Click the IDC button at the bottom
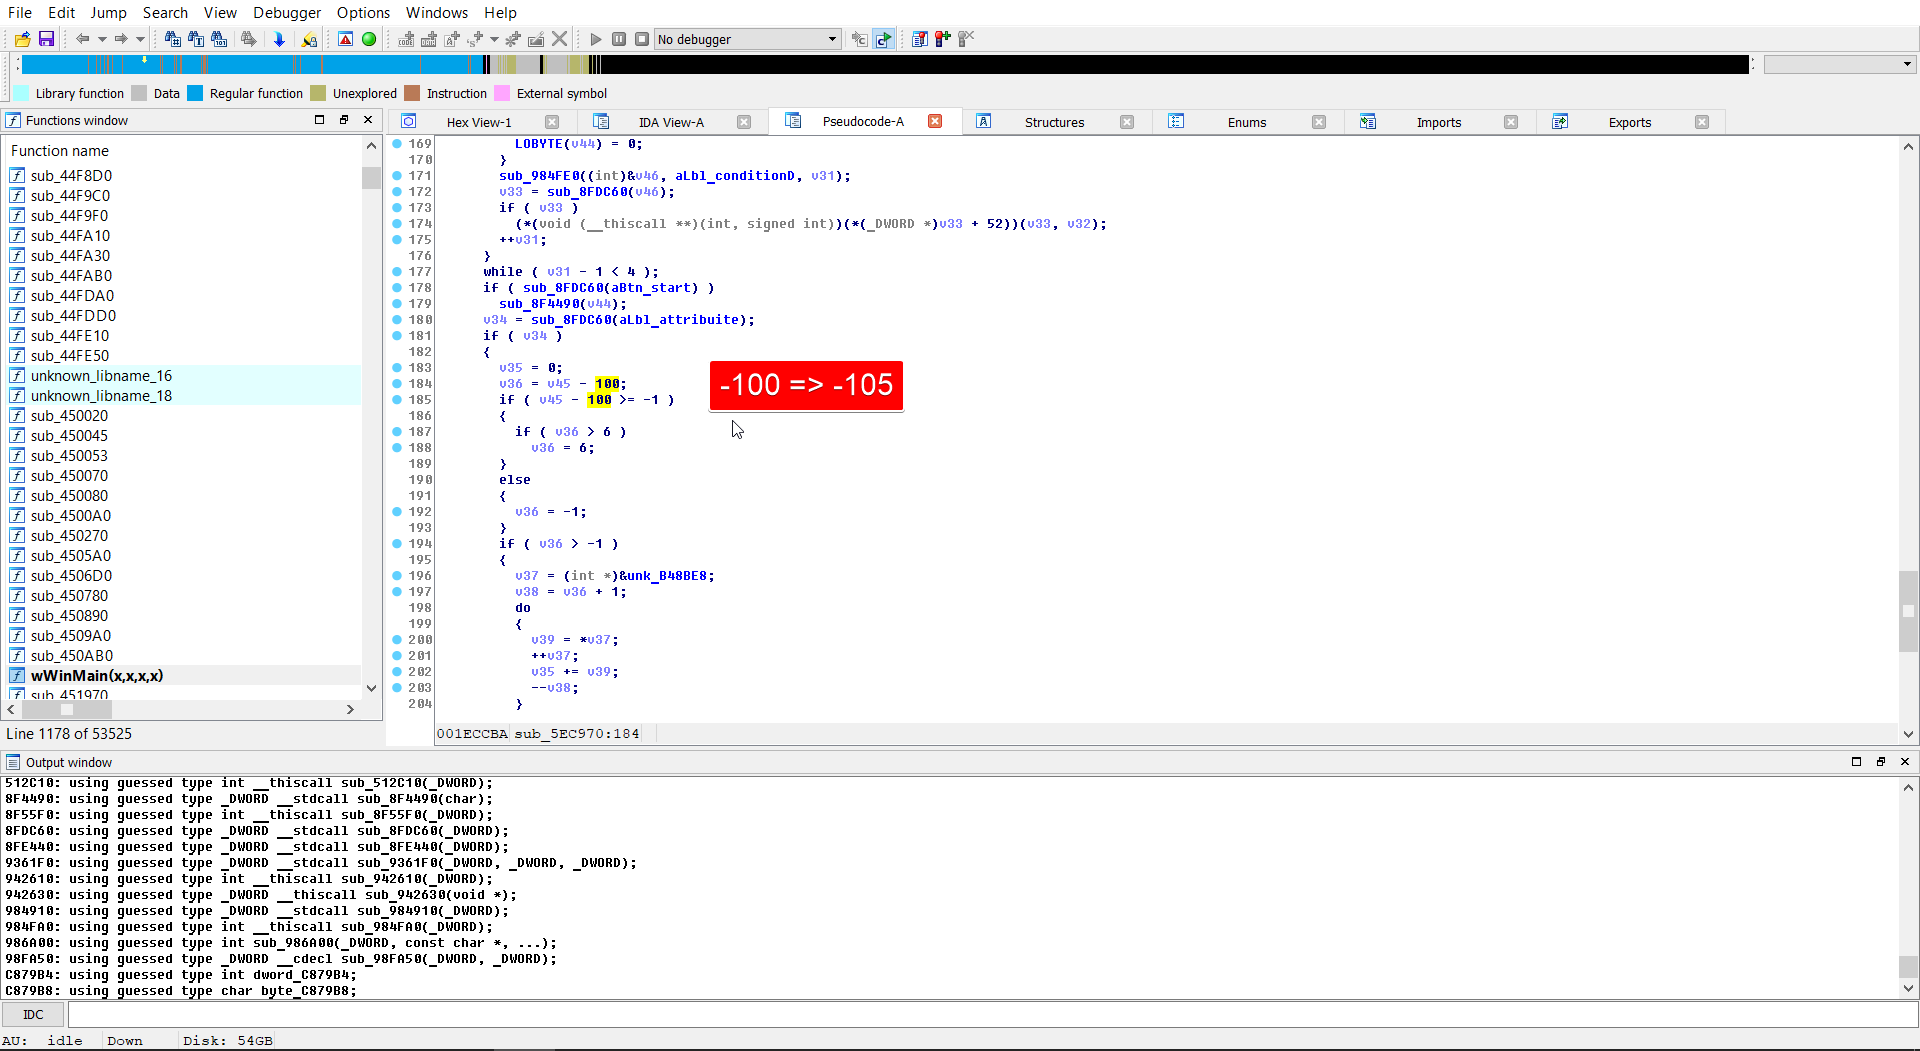The height and width of the screenshot is (1051, 1920). 33,1014
